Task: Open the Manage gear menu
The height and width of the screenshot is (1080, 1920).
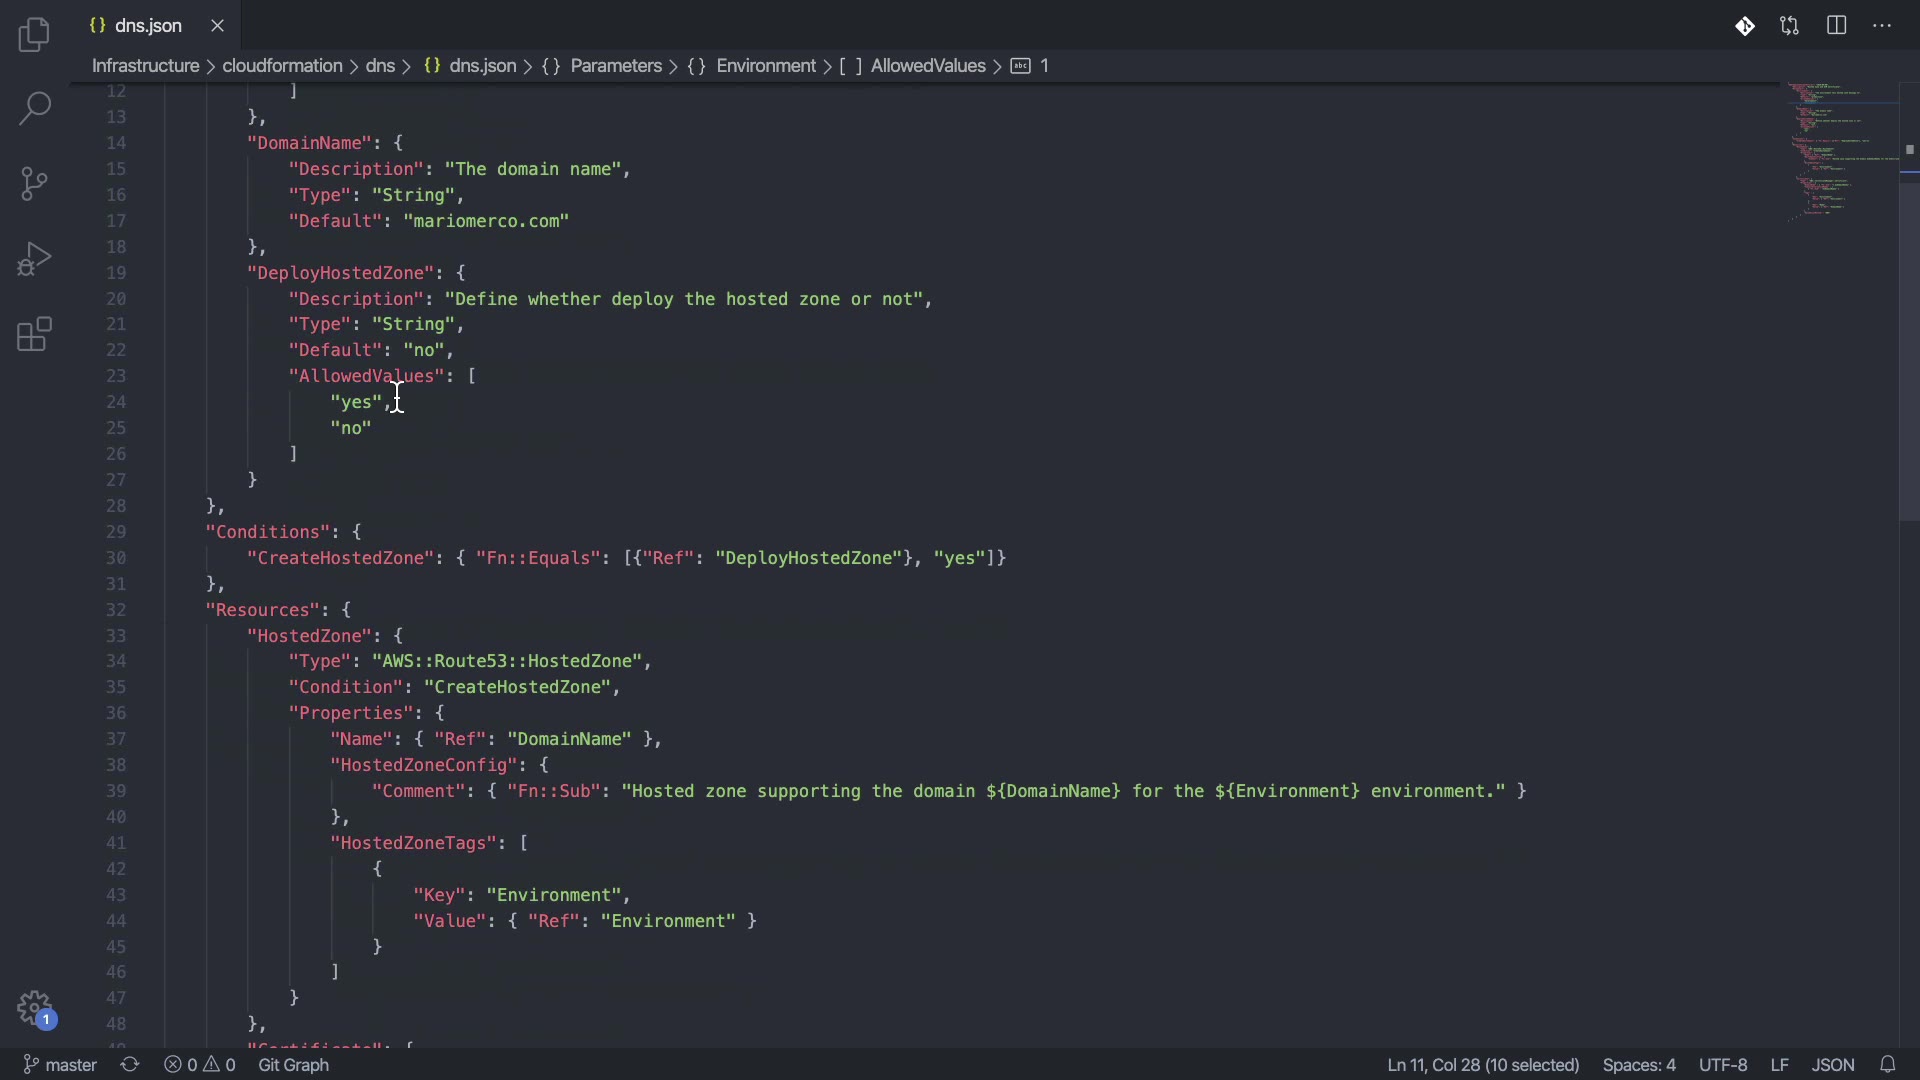Action: tap(34, 1007)
